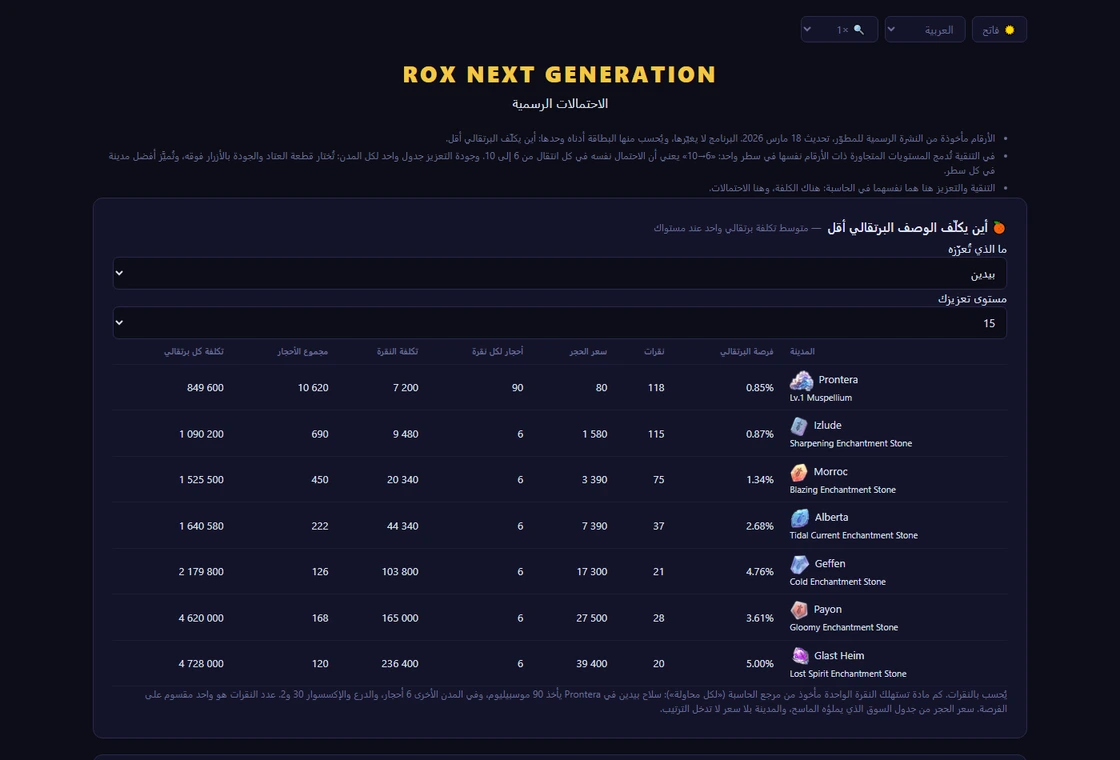
Task: Click the Blazing Enchantment Stone label
Action: [x=842, y=490]
